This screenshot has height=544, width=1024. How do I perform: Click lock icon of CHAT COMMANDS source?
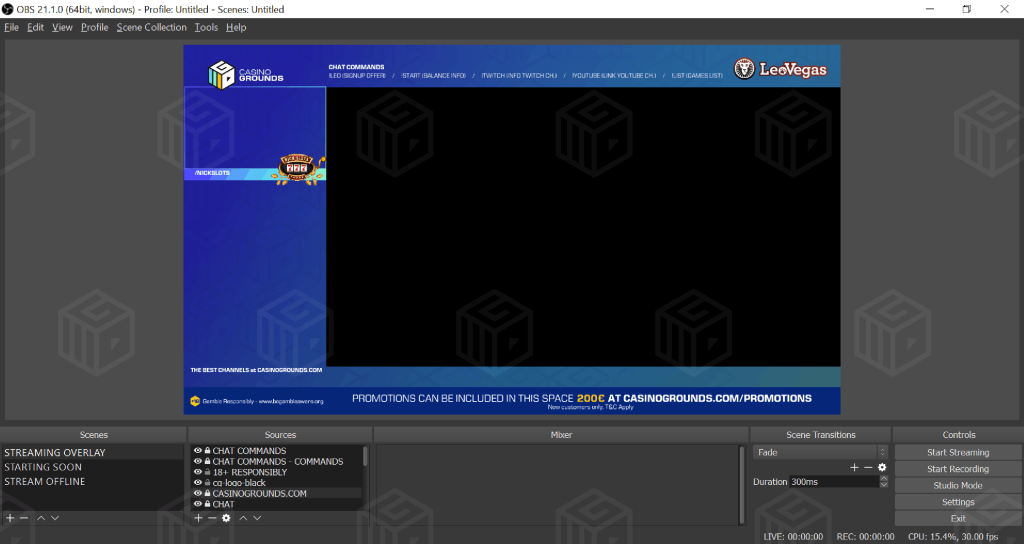tap(207, 451)
